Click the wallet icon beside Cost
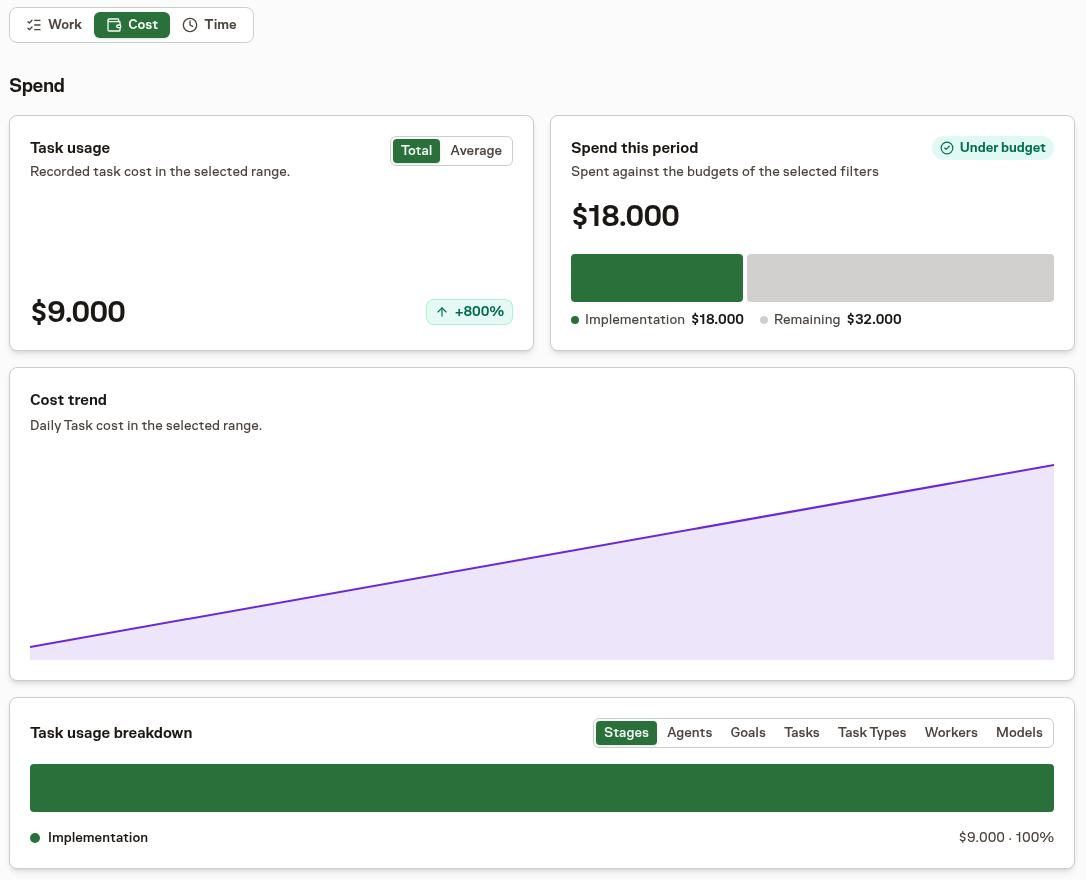Image resolution: width=1086 pixels, height=880 pixels. 114,25
